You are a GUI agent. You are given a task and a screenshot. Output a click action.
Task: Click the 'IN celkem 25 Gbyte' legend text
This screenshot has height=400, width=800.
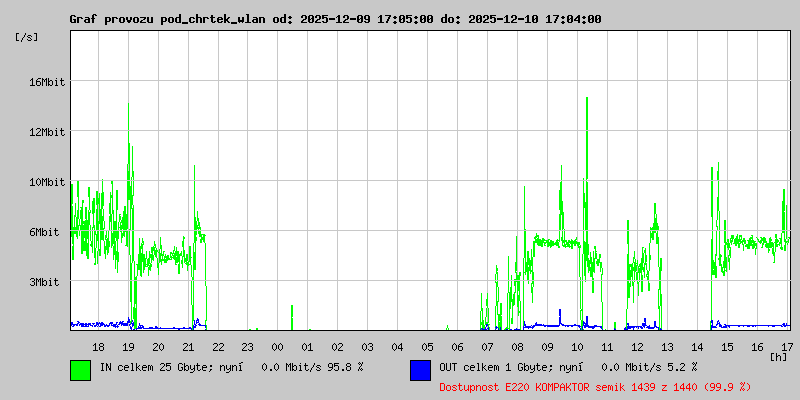click(157, 367)
